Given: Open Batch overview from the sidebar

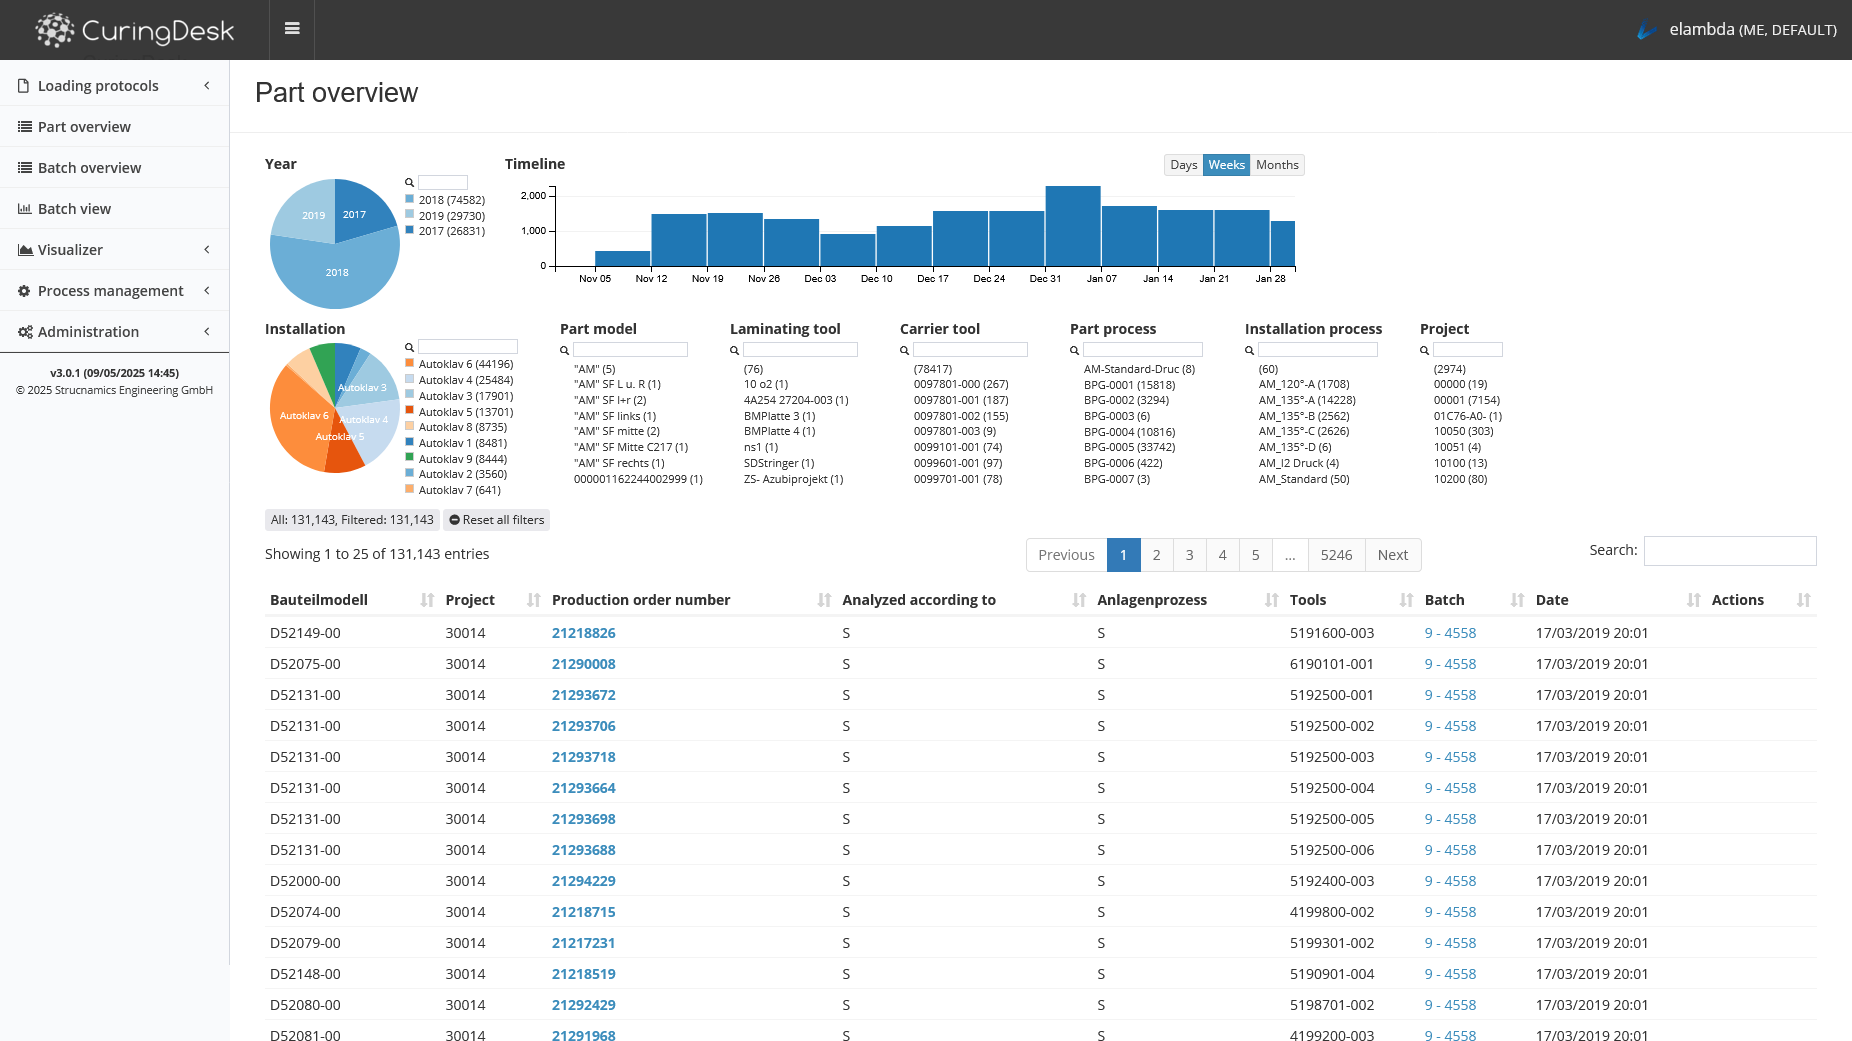Looking at the screenshot, I should click(89, 168).
